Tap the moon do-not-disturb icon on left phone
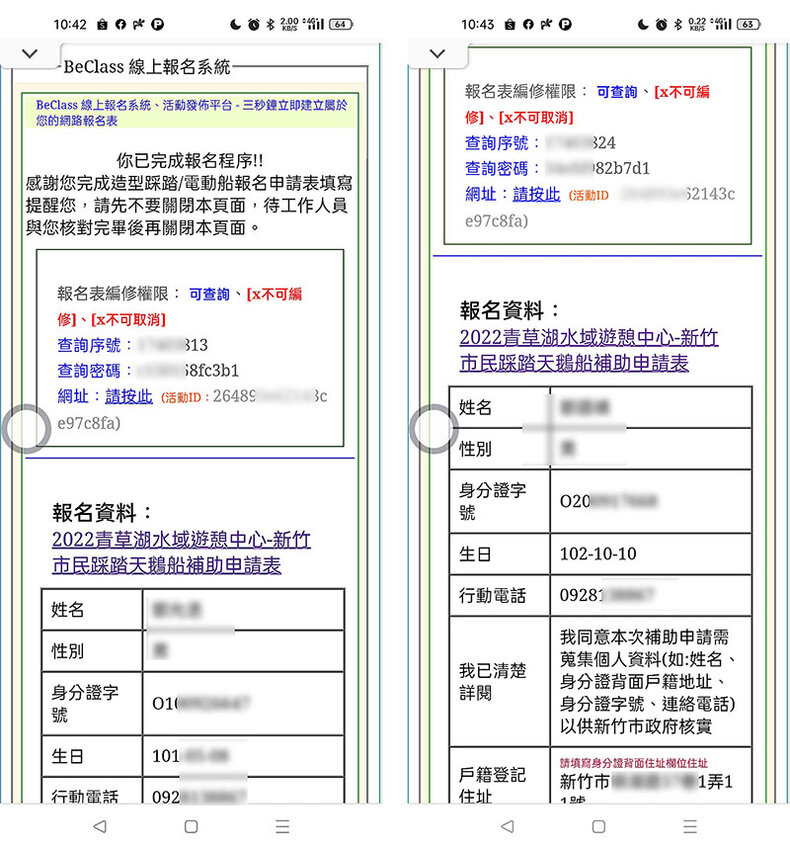 (x=235, y=24)
